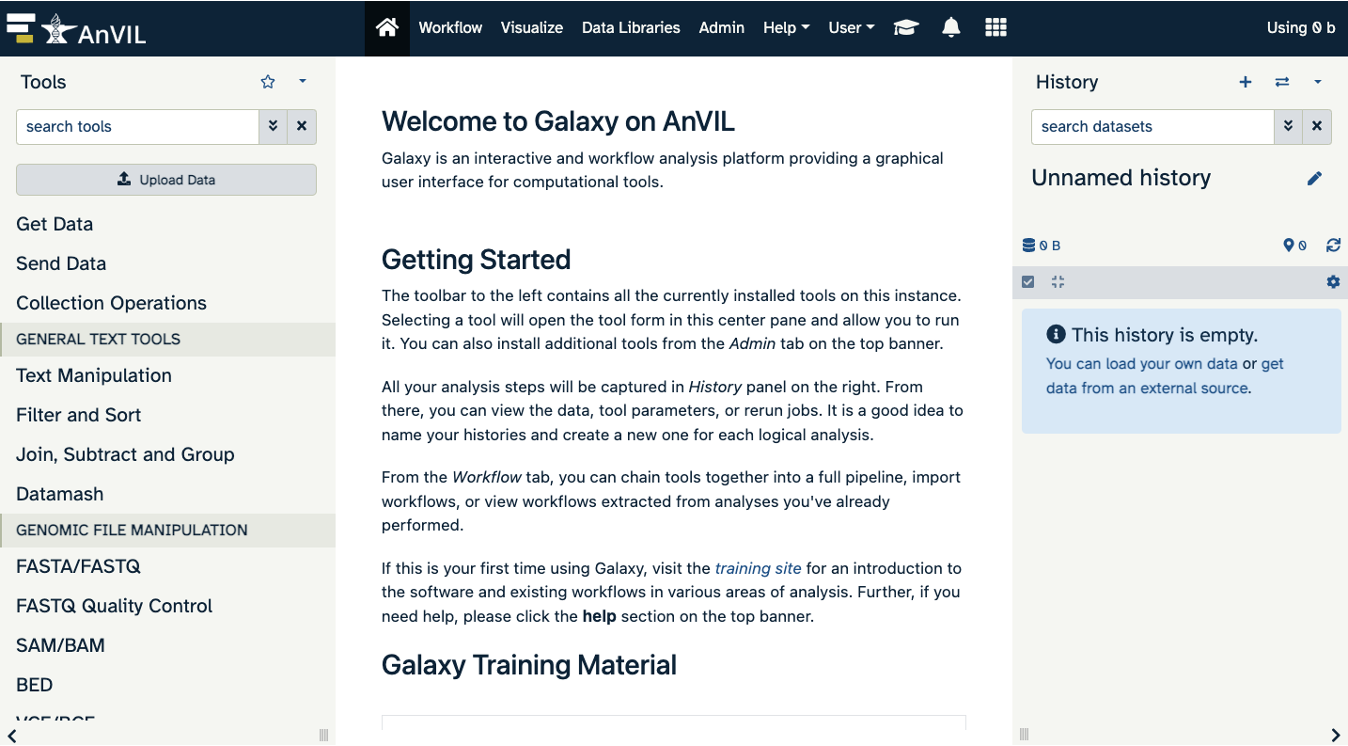The width and height of the screenshot is (1348, 746).
Task: Click the AnVIL logo
Action: 76,29
